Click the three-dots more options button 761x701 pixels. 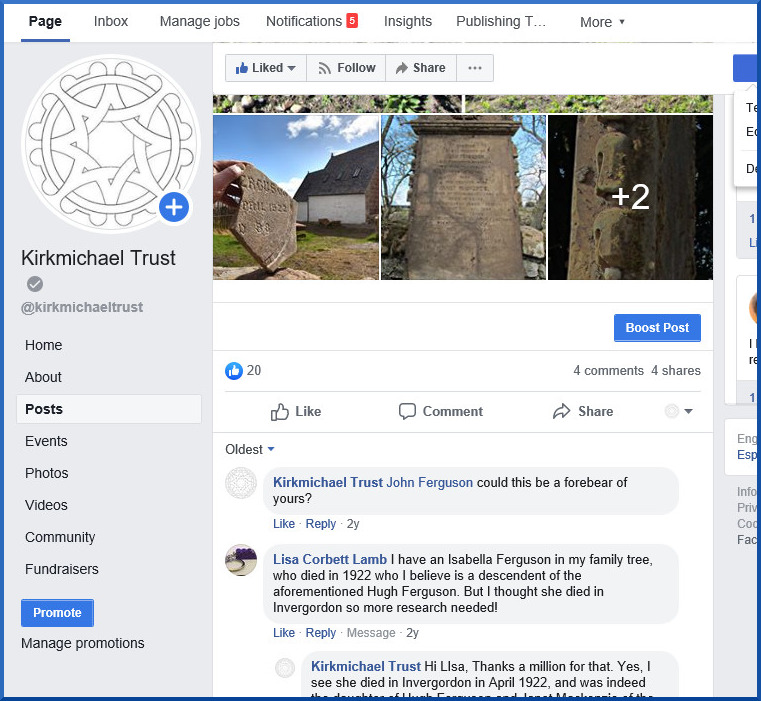pyautogui.click(x=474, y=68)
